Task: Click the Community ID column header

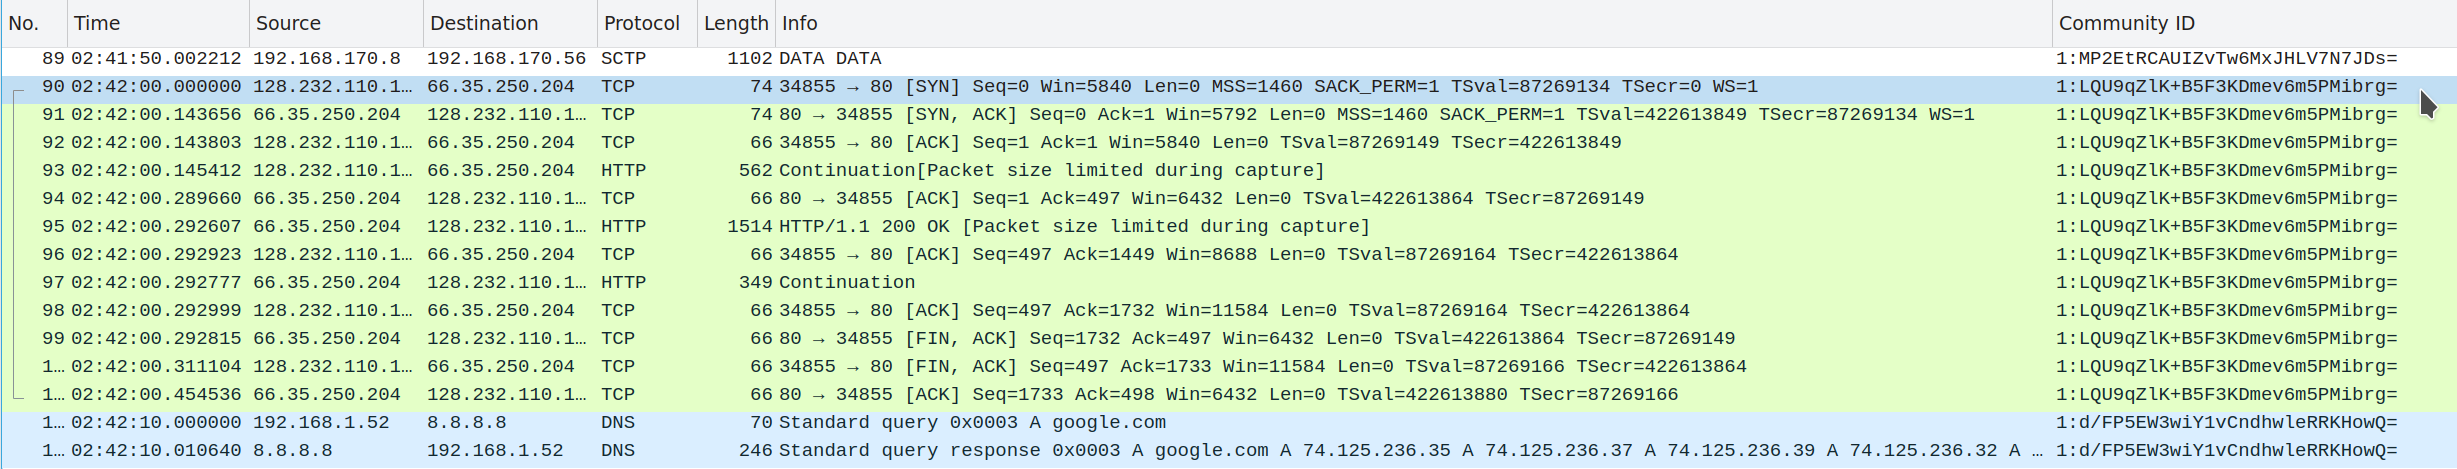Action: 2254,23
